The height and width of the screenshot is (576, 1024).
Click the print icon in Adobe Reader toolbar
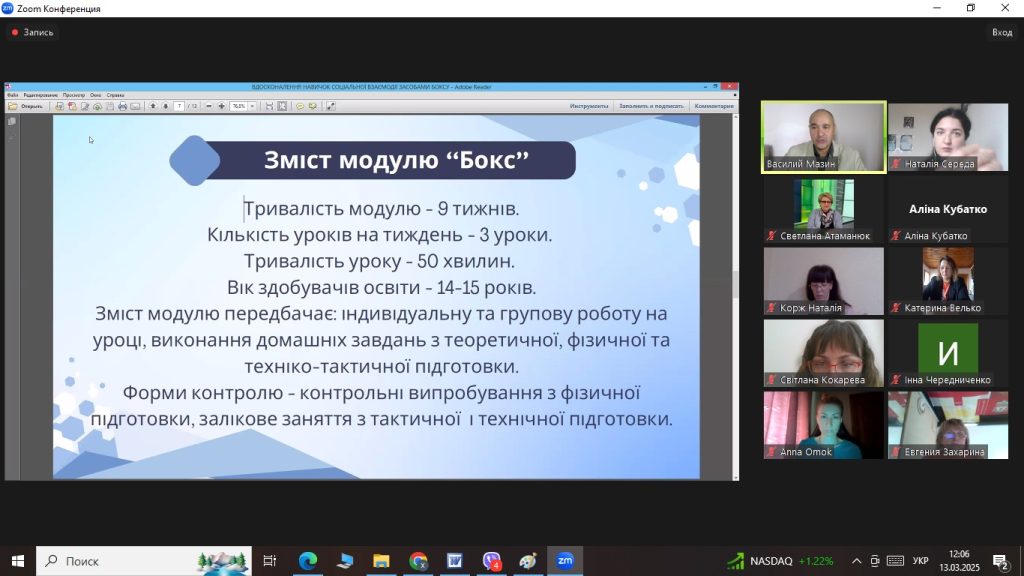tap(122, 106)
